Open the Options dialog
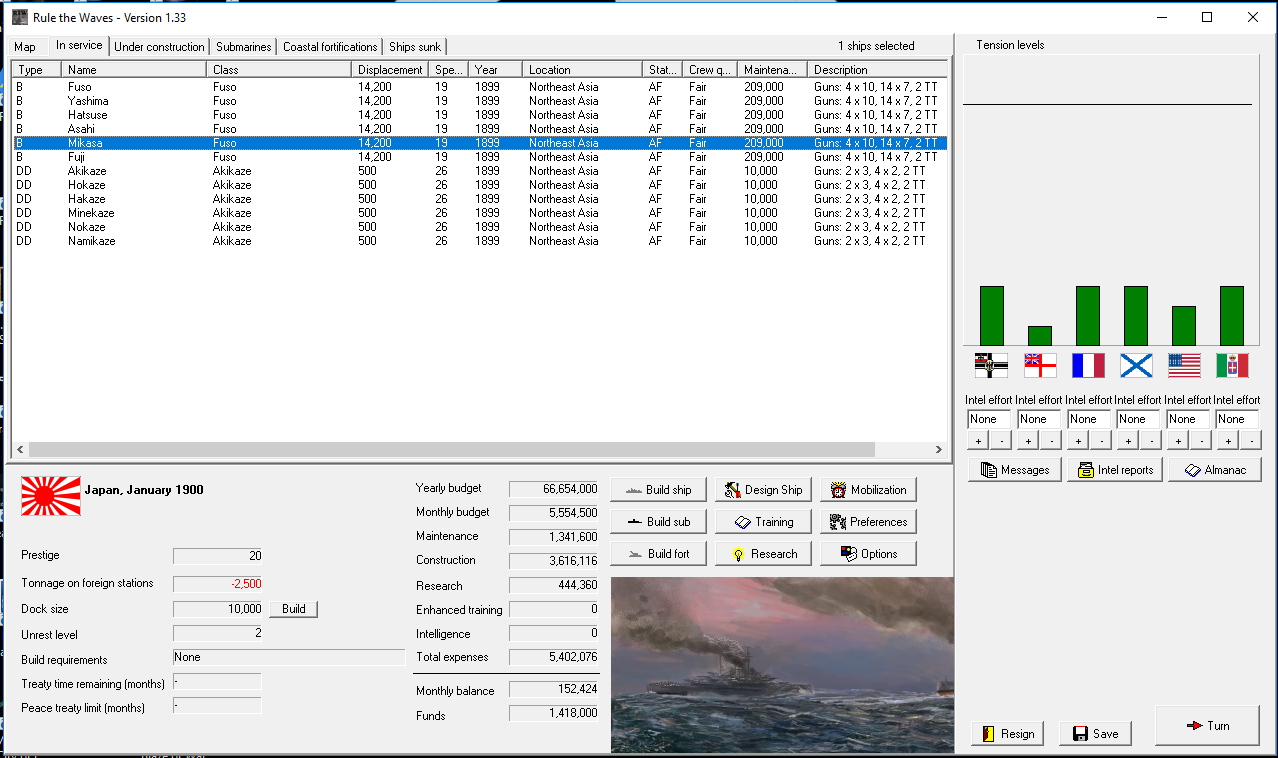The height and width of the screenshot is (758, 1278). pos(868,554)
